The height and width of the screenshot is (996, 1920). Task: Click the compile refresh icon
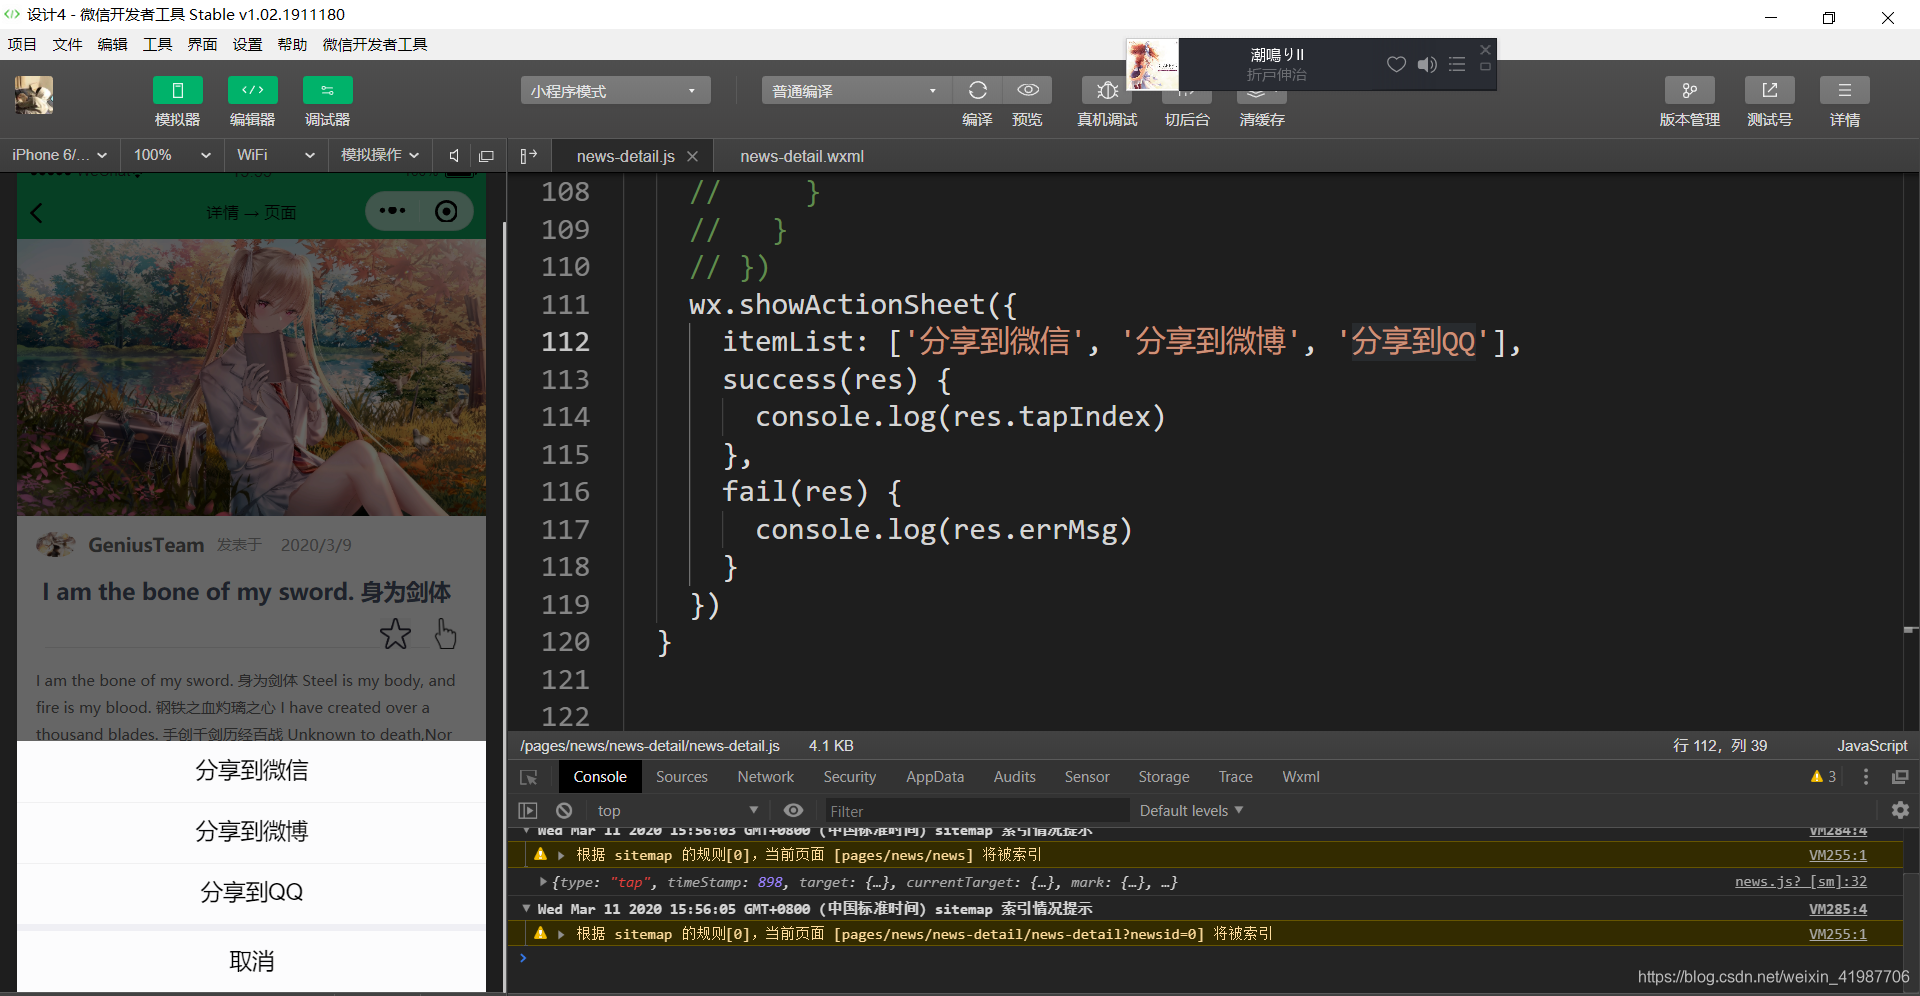(x=977, y=90)
